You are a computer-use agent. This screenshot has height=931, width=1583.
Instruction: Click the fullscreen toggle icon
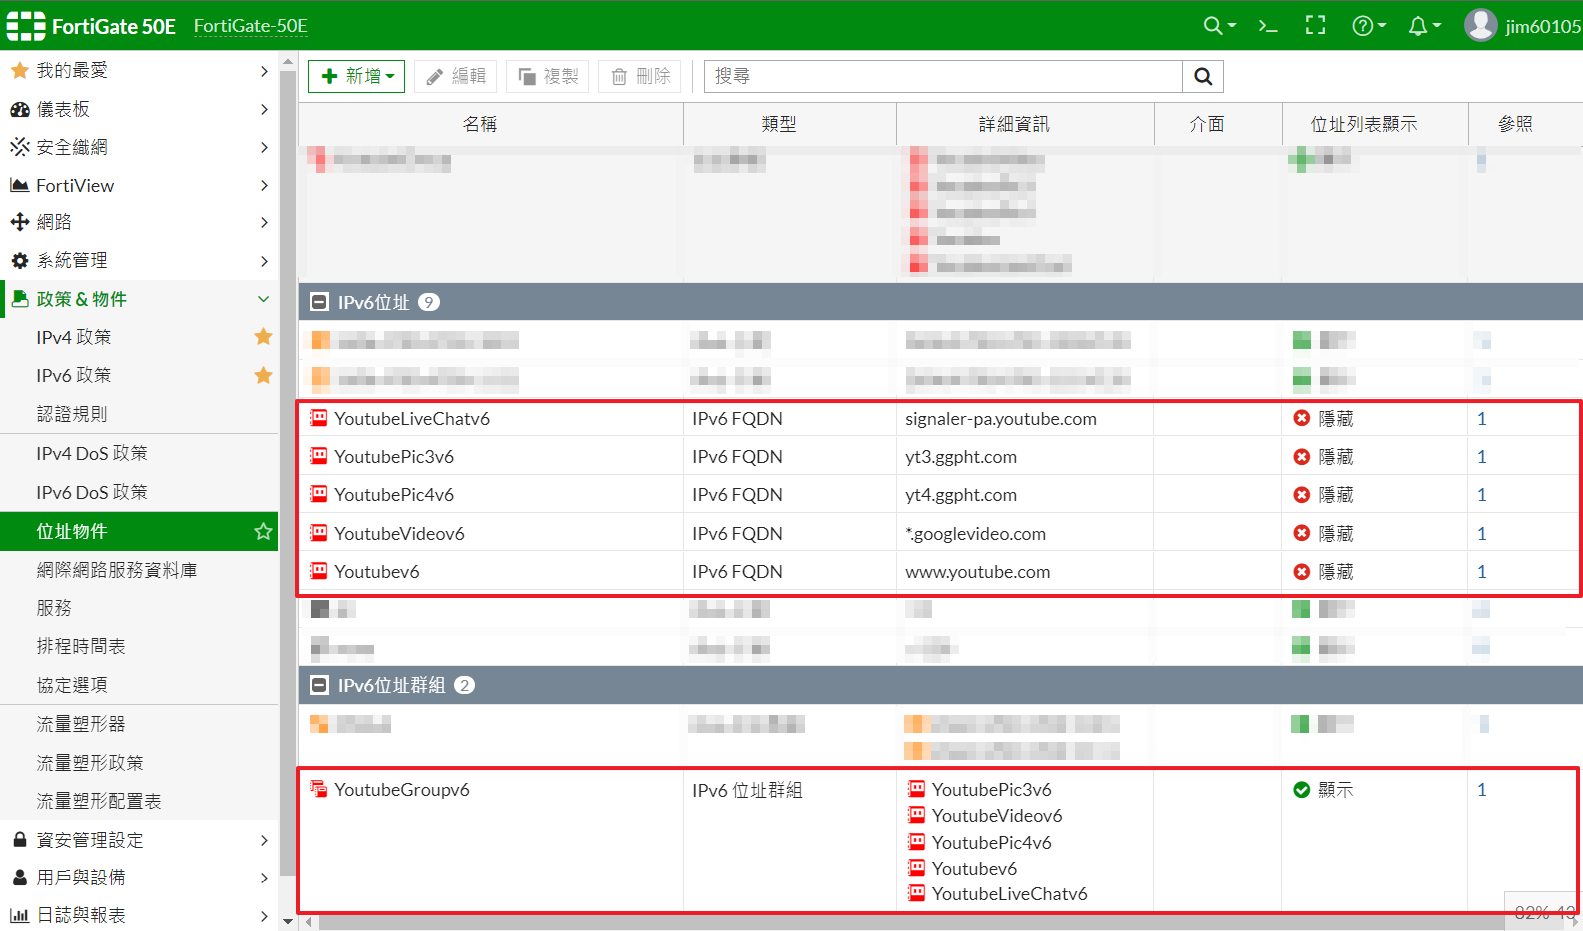1315,26
